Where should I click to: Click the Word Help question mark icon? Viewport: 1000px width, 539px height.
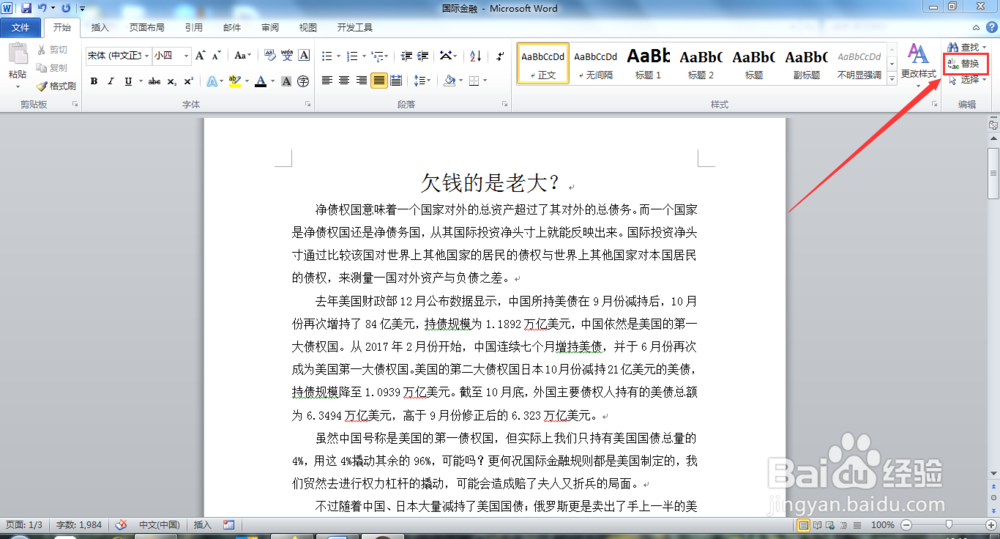pyautogui.click(x=992, y=27)
